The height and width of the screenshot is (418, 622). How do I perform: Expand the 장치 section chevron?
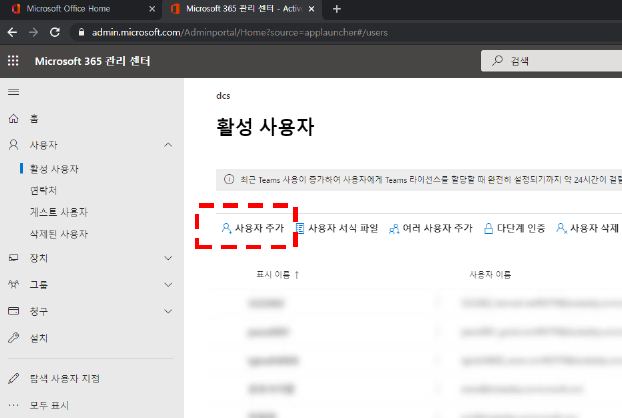click(168, 258)
